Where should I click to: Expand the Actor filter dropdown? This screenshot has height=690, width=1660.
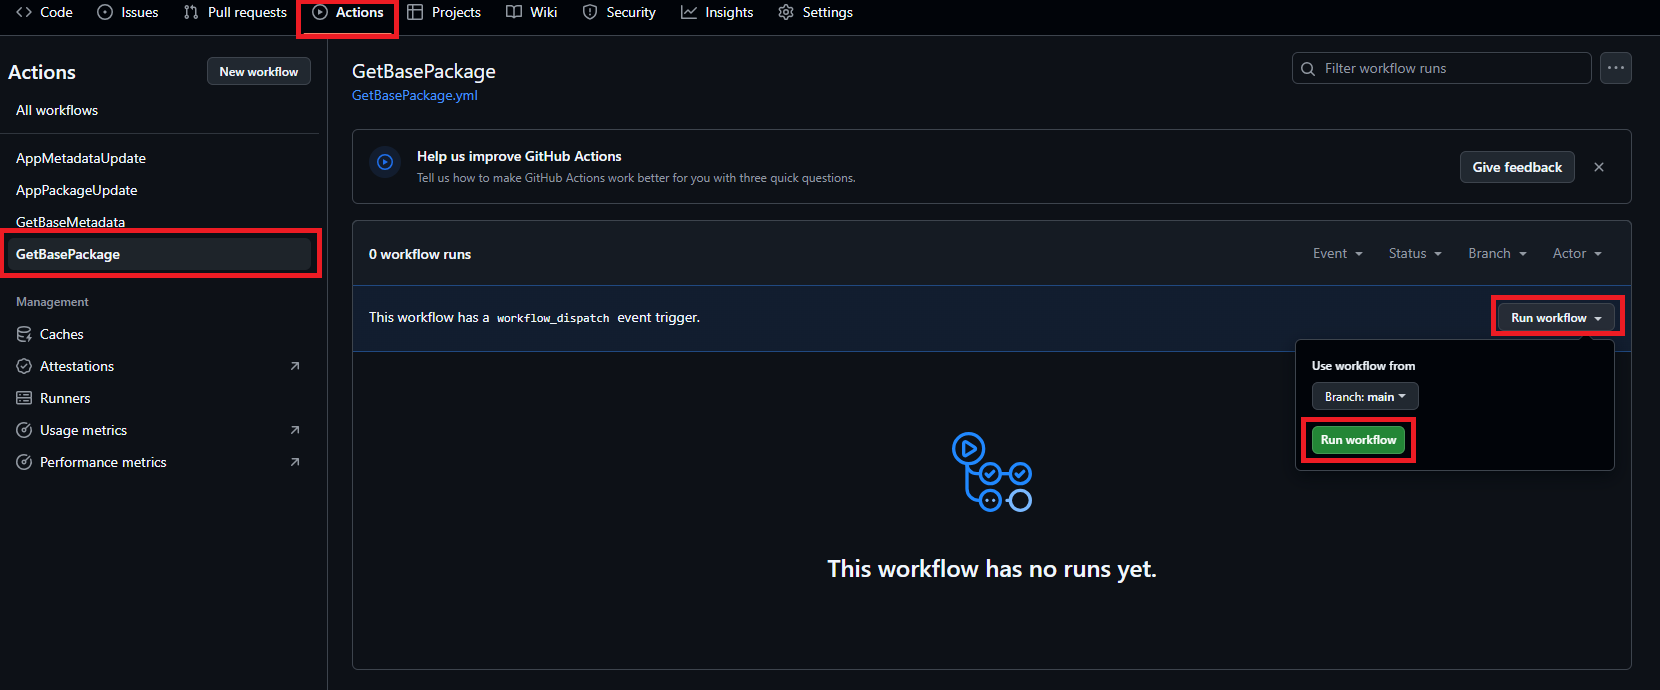tap(1577, 253)
